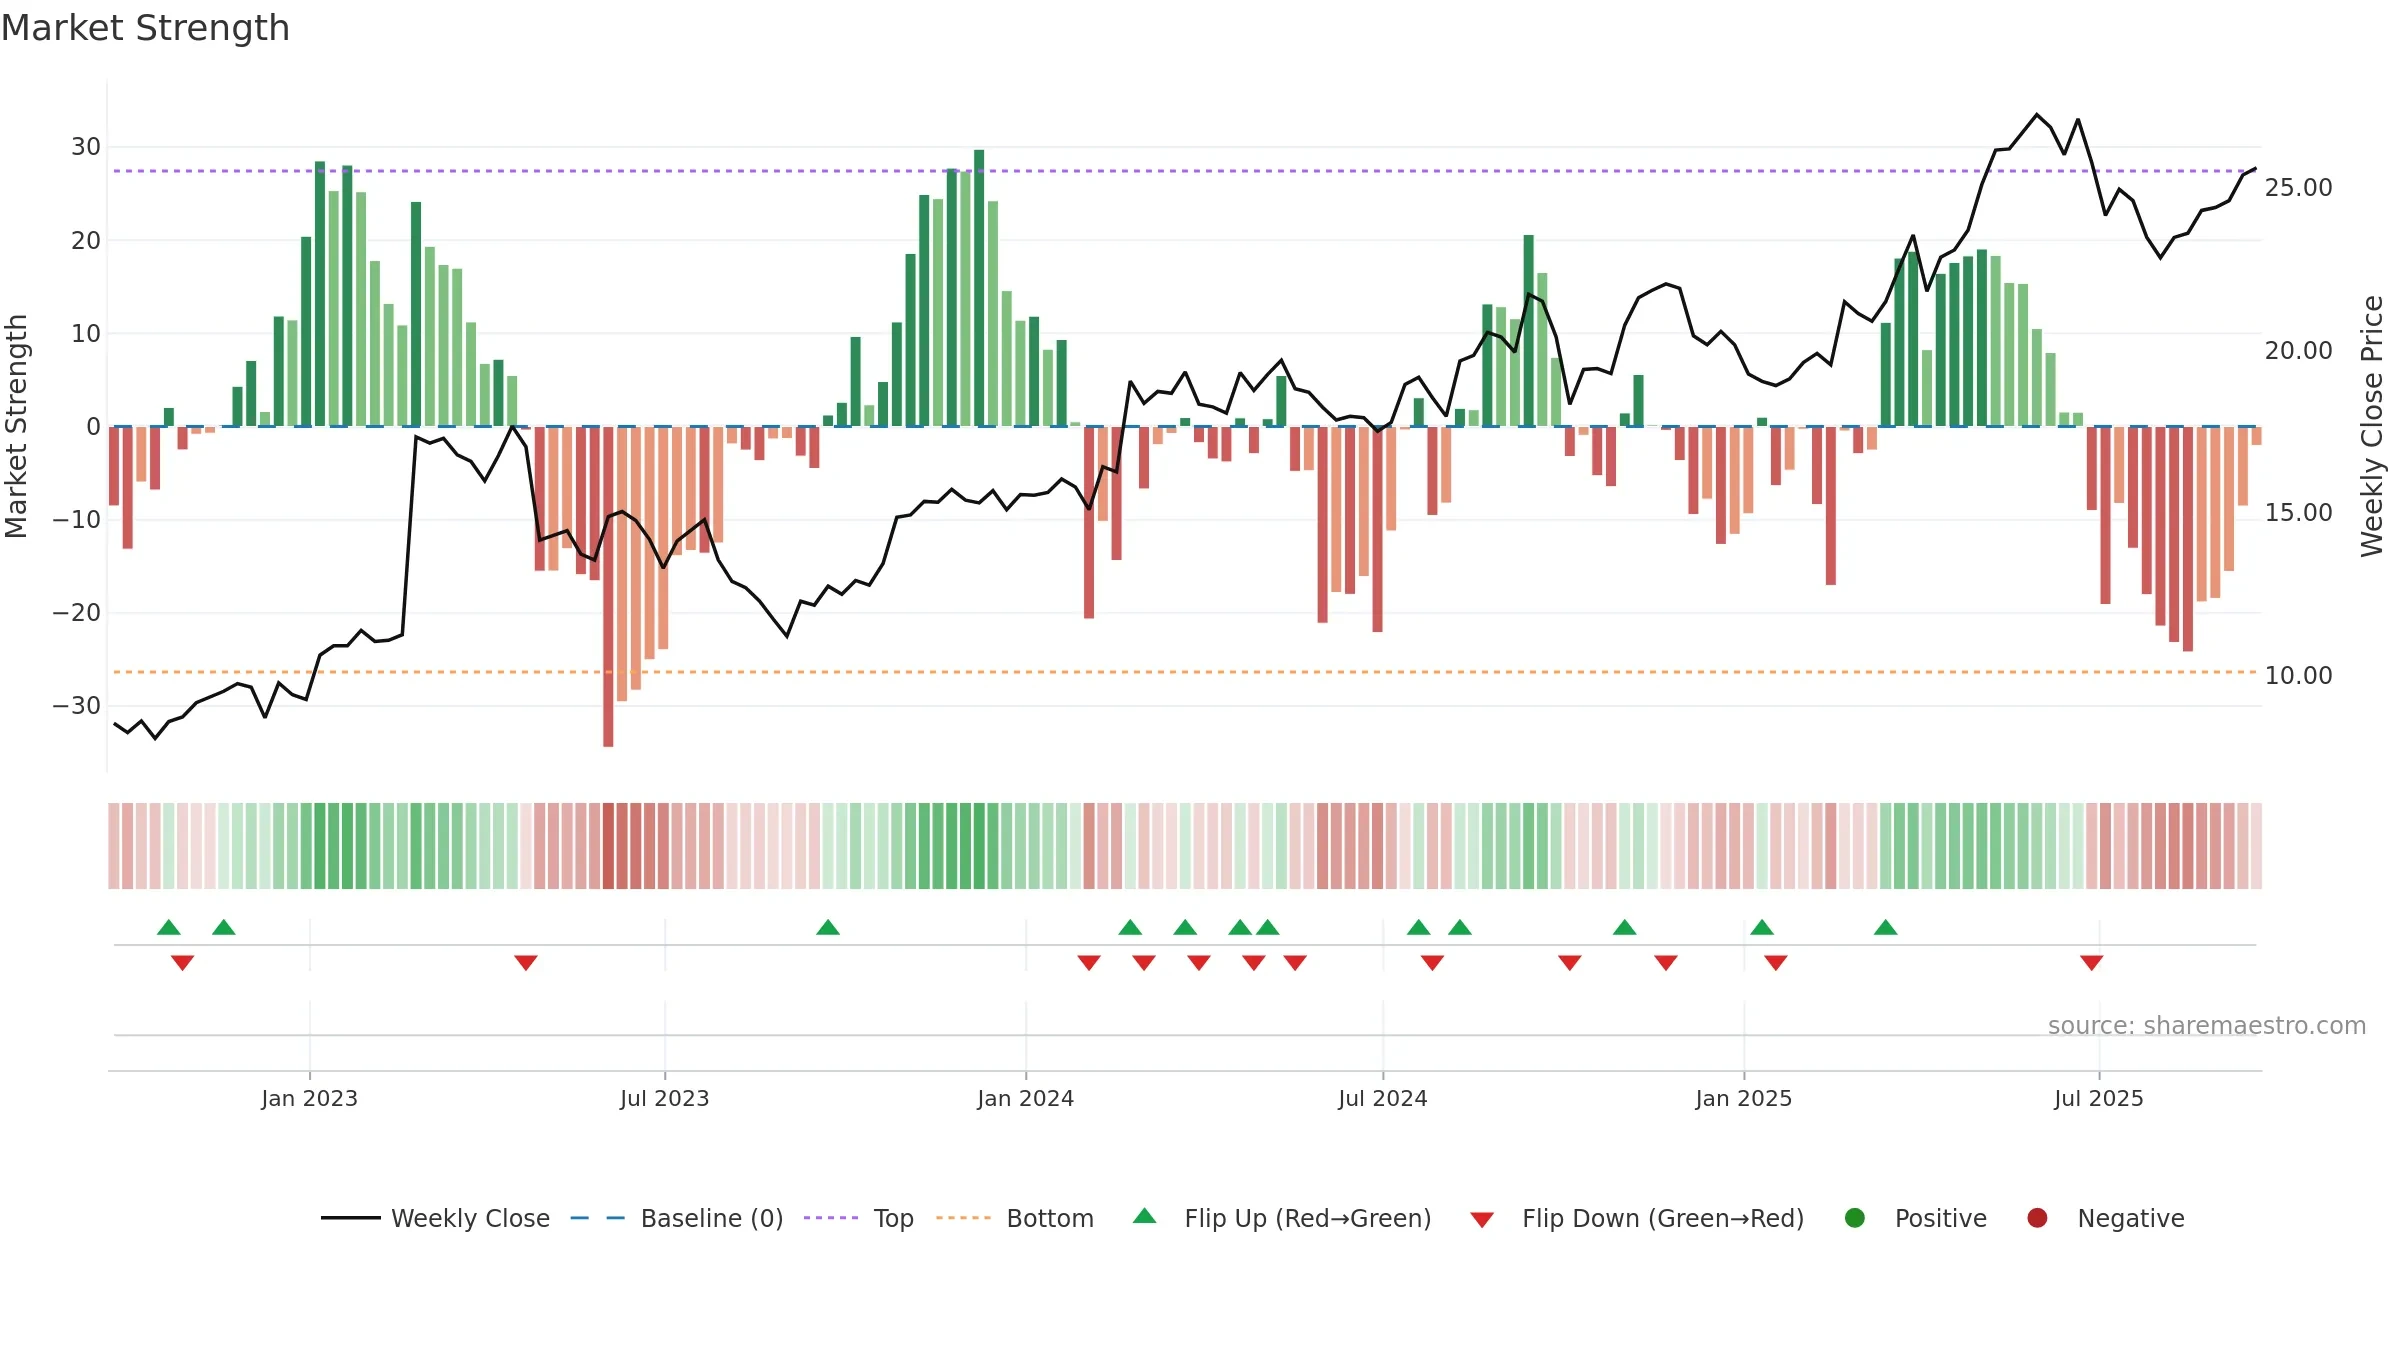Click the Jan 2025 axis label
Screen dimensions: 2400x1350
1743,1098
